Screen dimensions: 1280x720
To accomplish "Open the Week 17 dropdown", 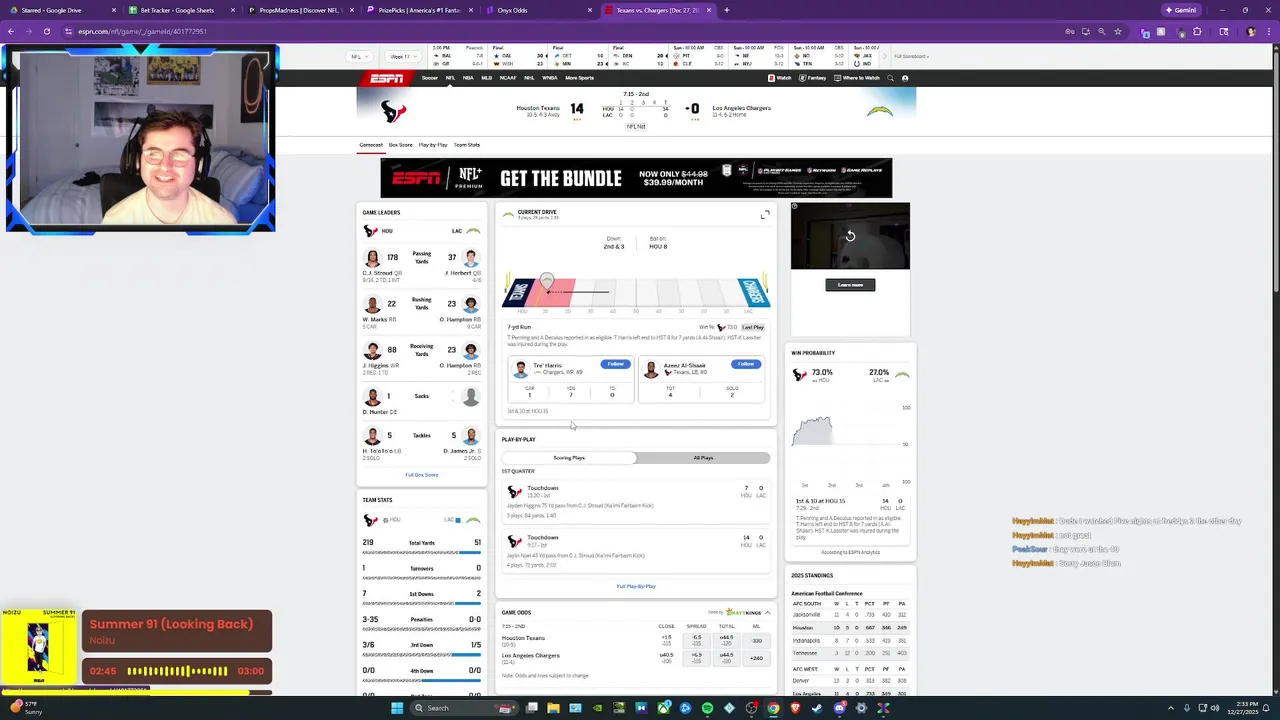I will coord(403,56).
